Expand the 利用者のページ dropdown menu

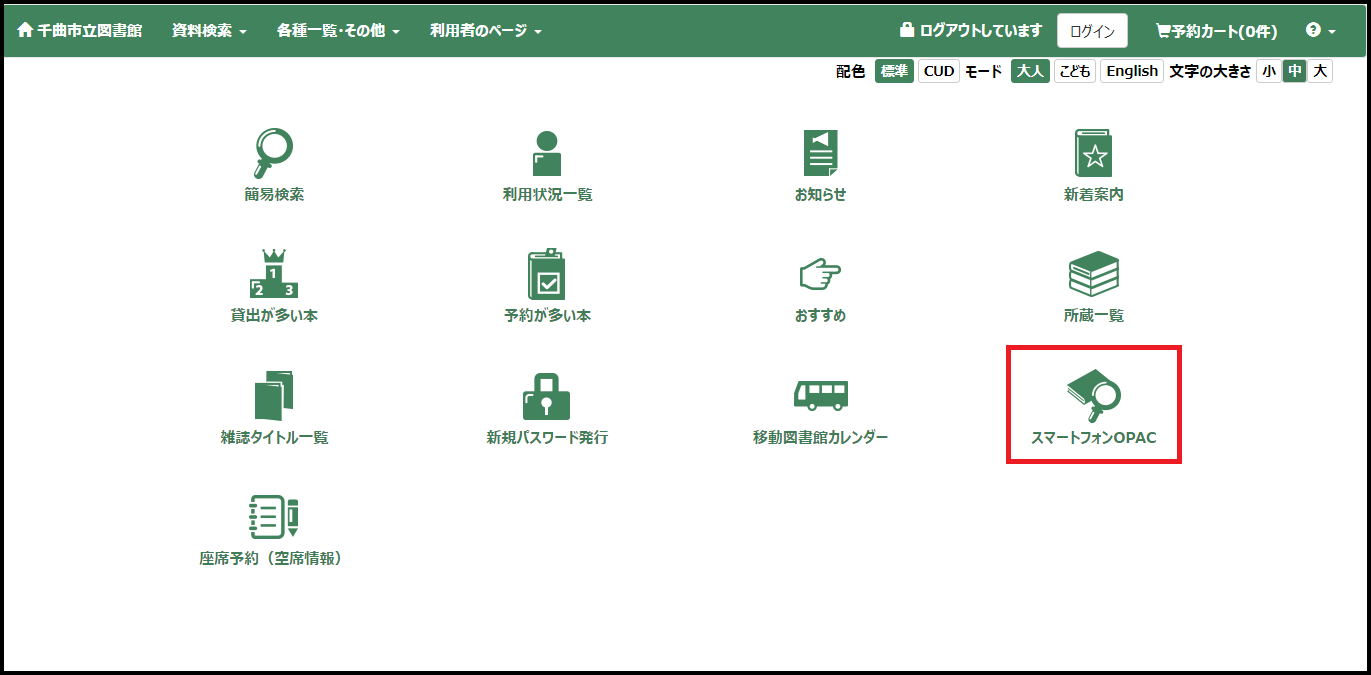coord(486,31)
